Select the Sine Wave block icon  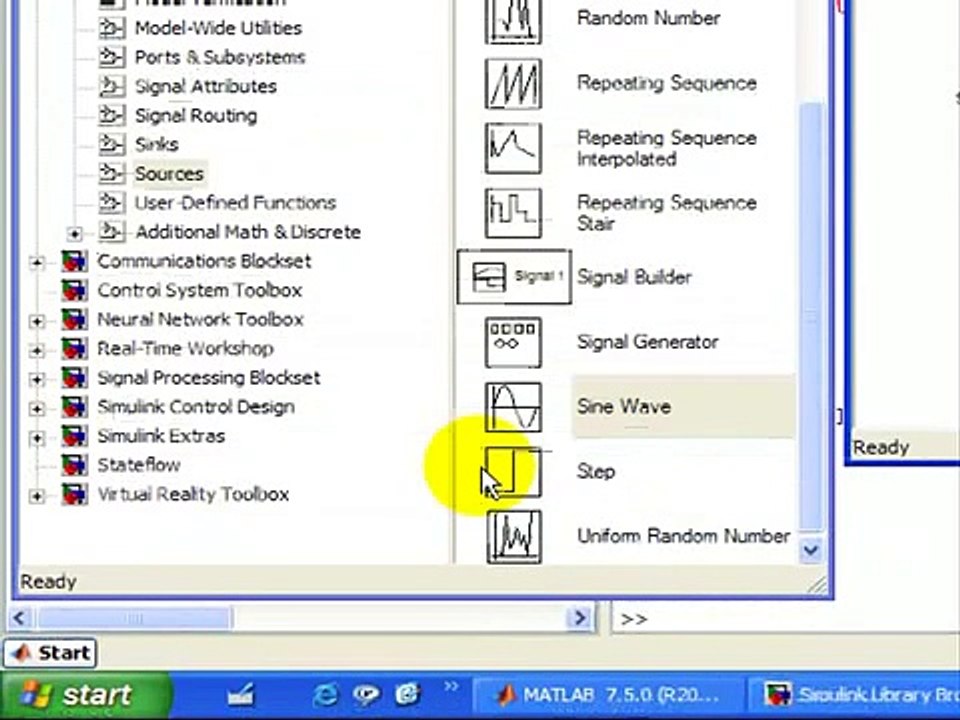pyautogui.click(x=513, y=407)
